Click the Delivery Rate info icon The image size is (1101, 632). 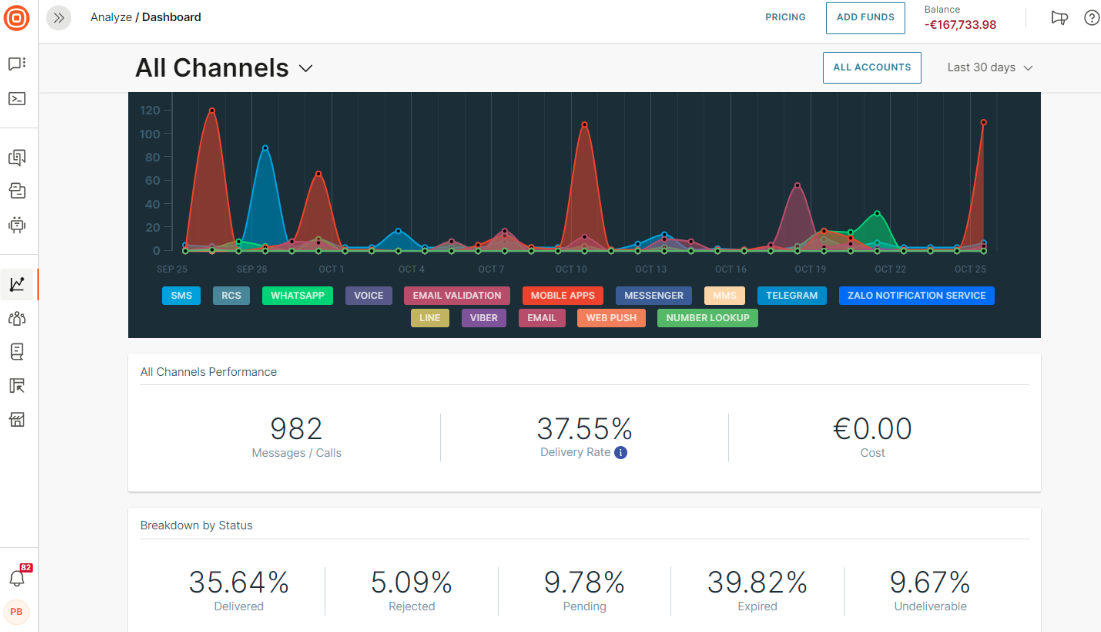621,453
